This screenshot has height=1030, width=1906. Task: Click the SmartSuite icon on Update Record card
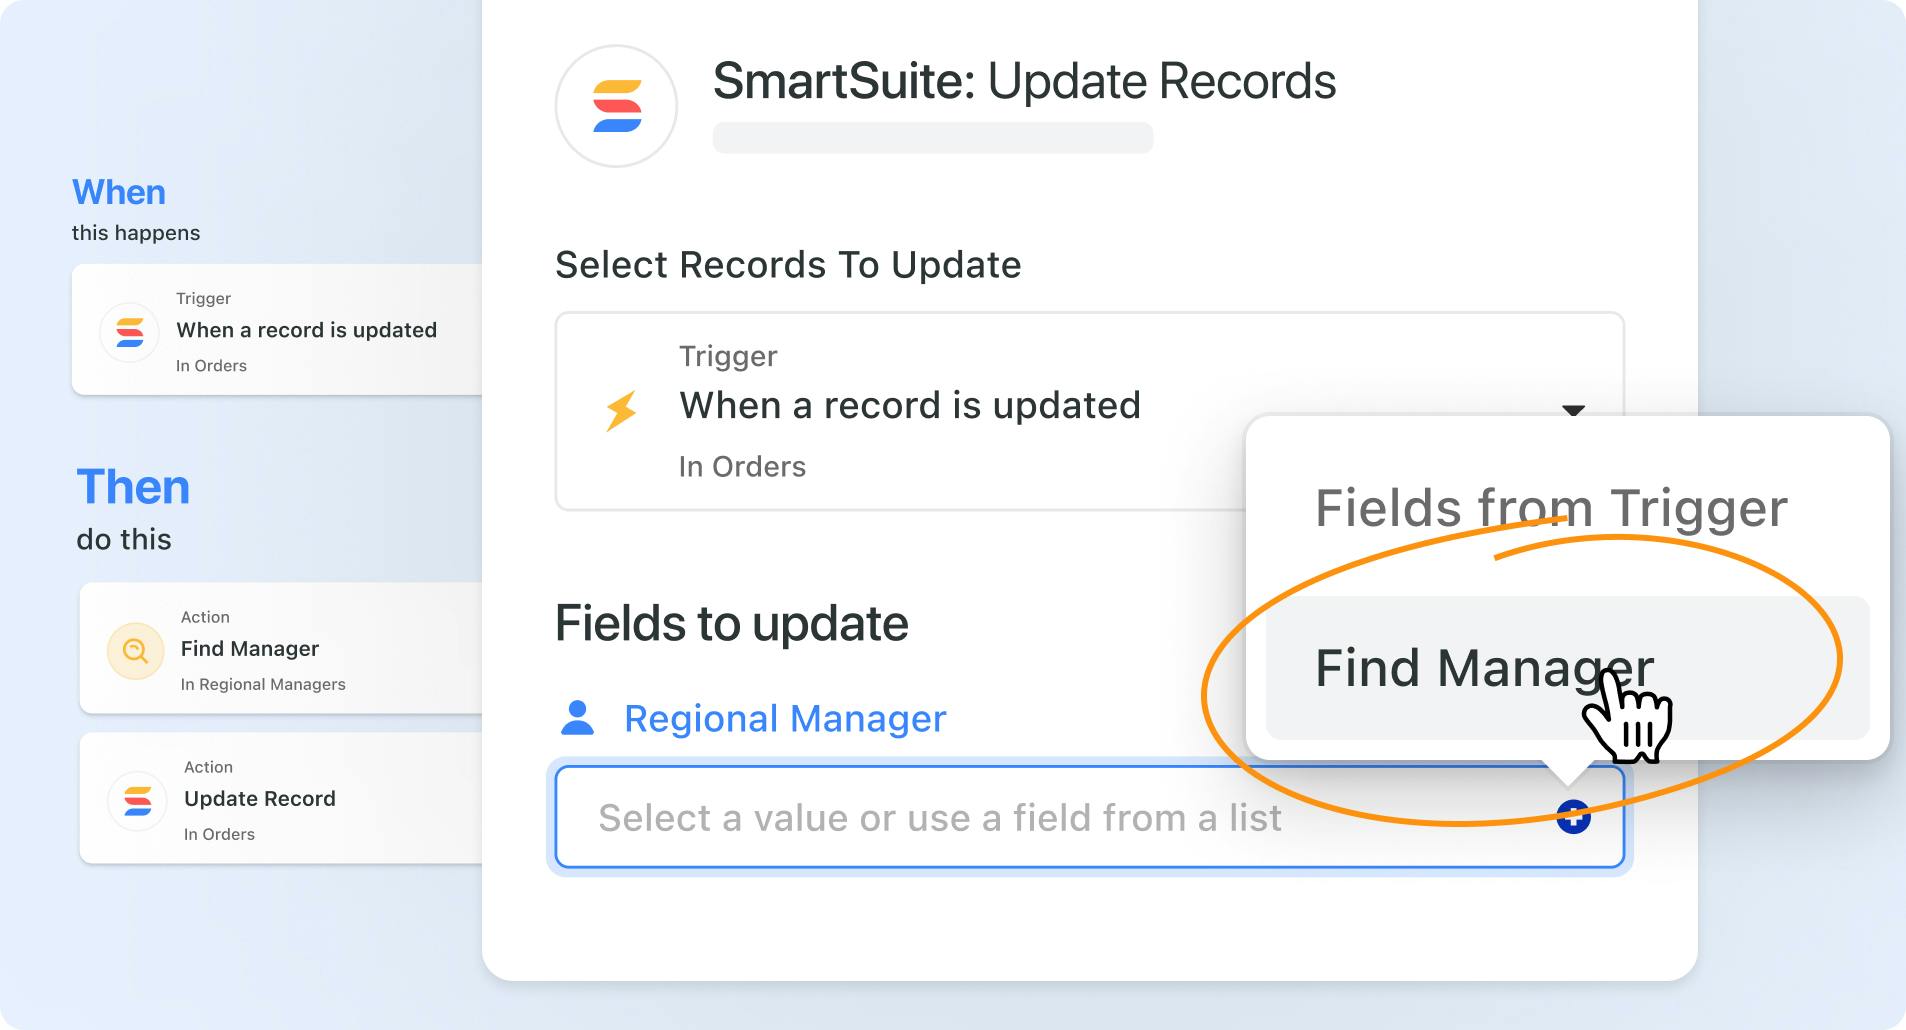click(137, 801)
